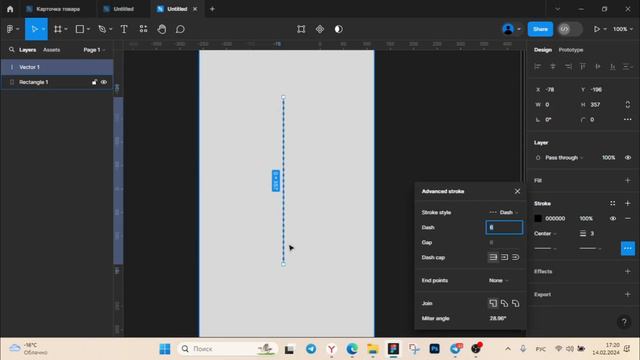Open the Stroke style Dash dropdown
The height and width of the screenshot is (360, 640).
504,212
